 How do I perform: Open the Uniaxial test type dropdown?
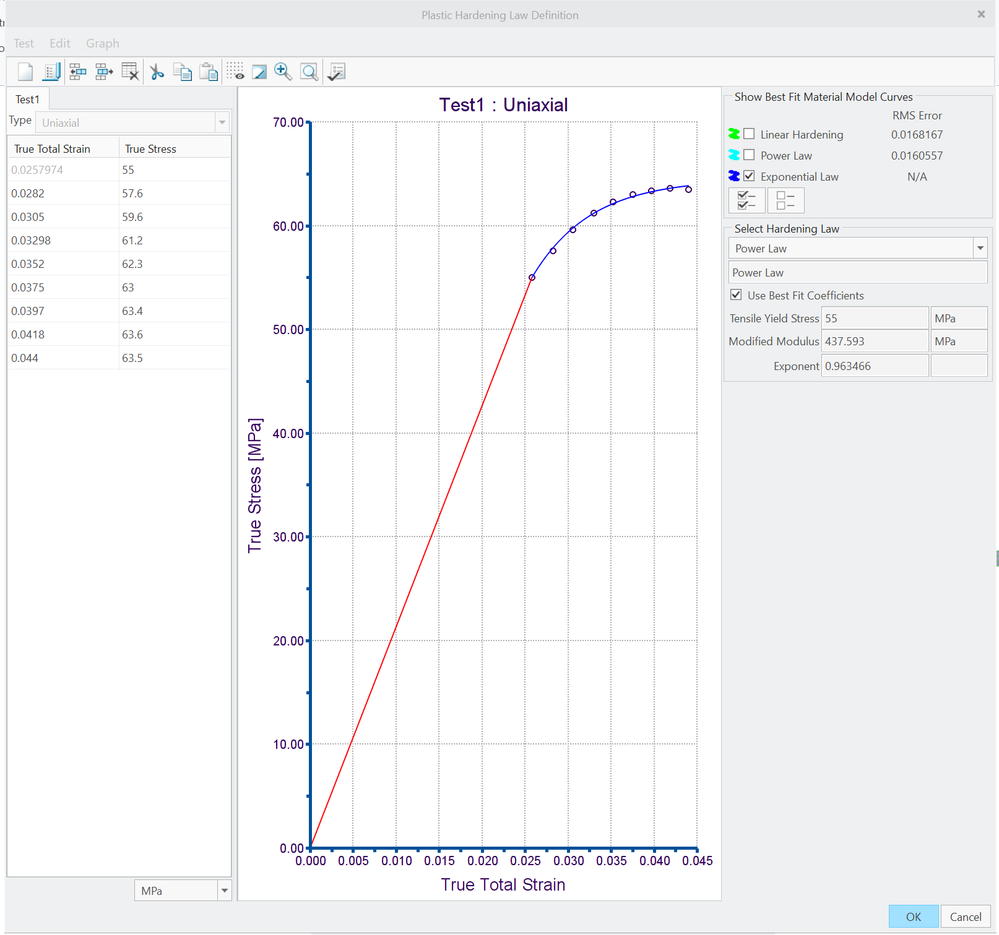pos(222,122)
